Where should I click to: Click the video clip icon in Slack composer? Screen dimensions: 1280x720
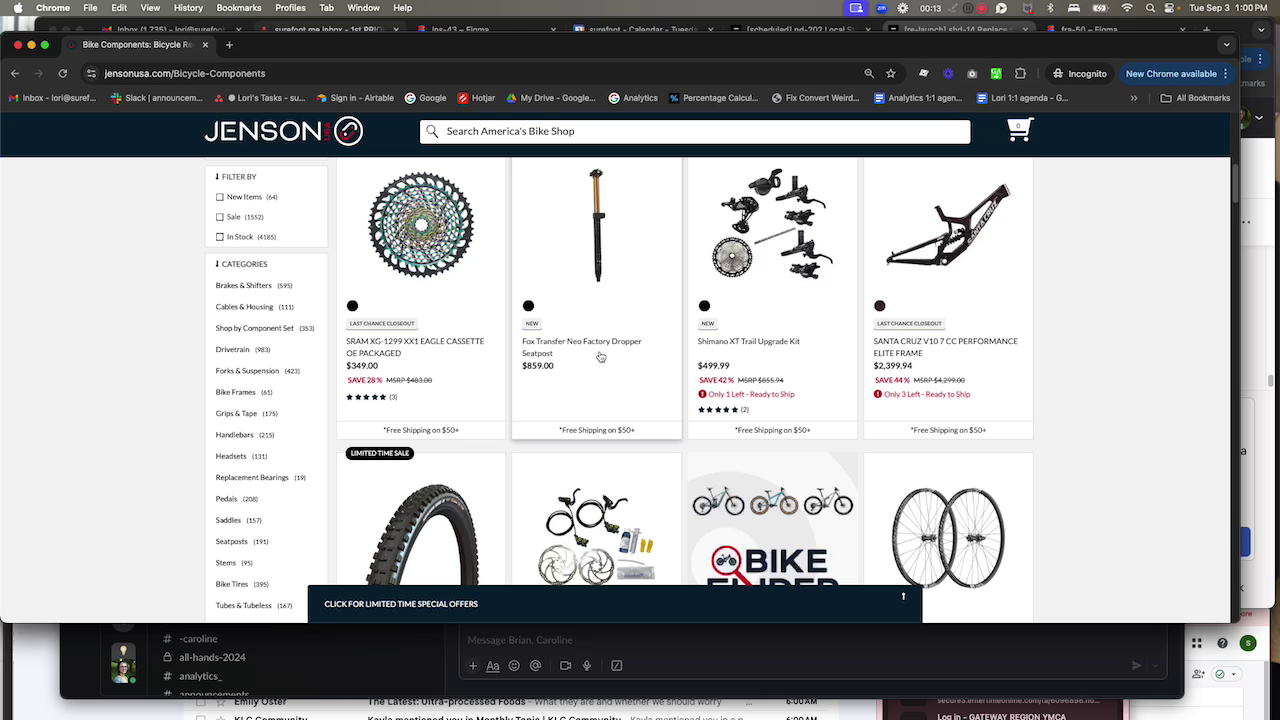click(x=565, y=666)
